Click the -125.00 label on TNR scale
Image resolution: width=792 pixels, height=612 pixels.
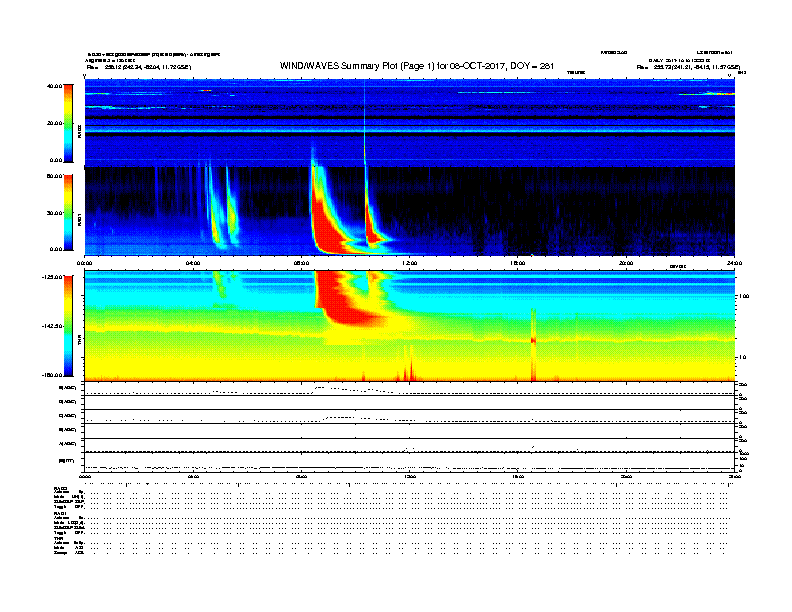(x=53, y=277)
